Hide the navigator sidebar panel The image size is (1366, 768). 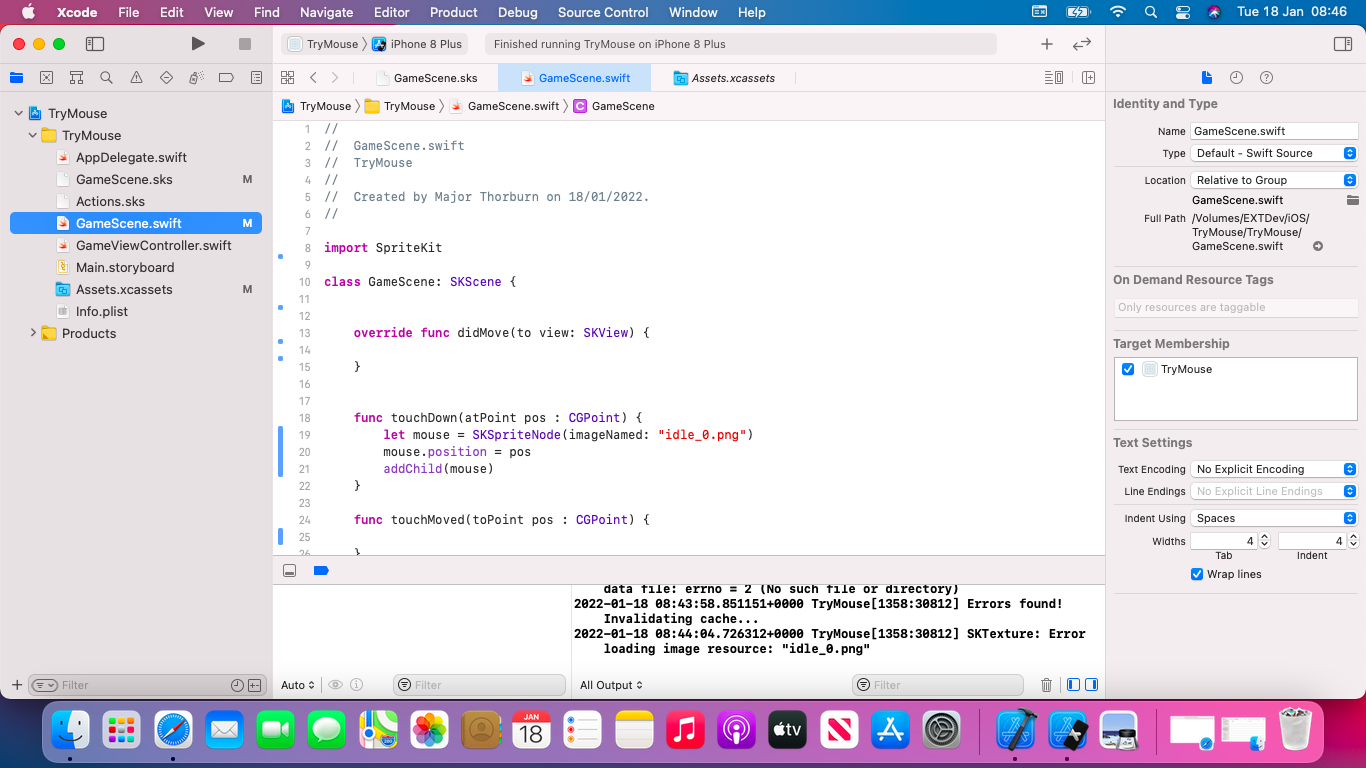pyautogui.click(x=95, y=44)
